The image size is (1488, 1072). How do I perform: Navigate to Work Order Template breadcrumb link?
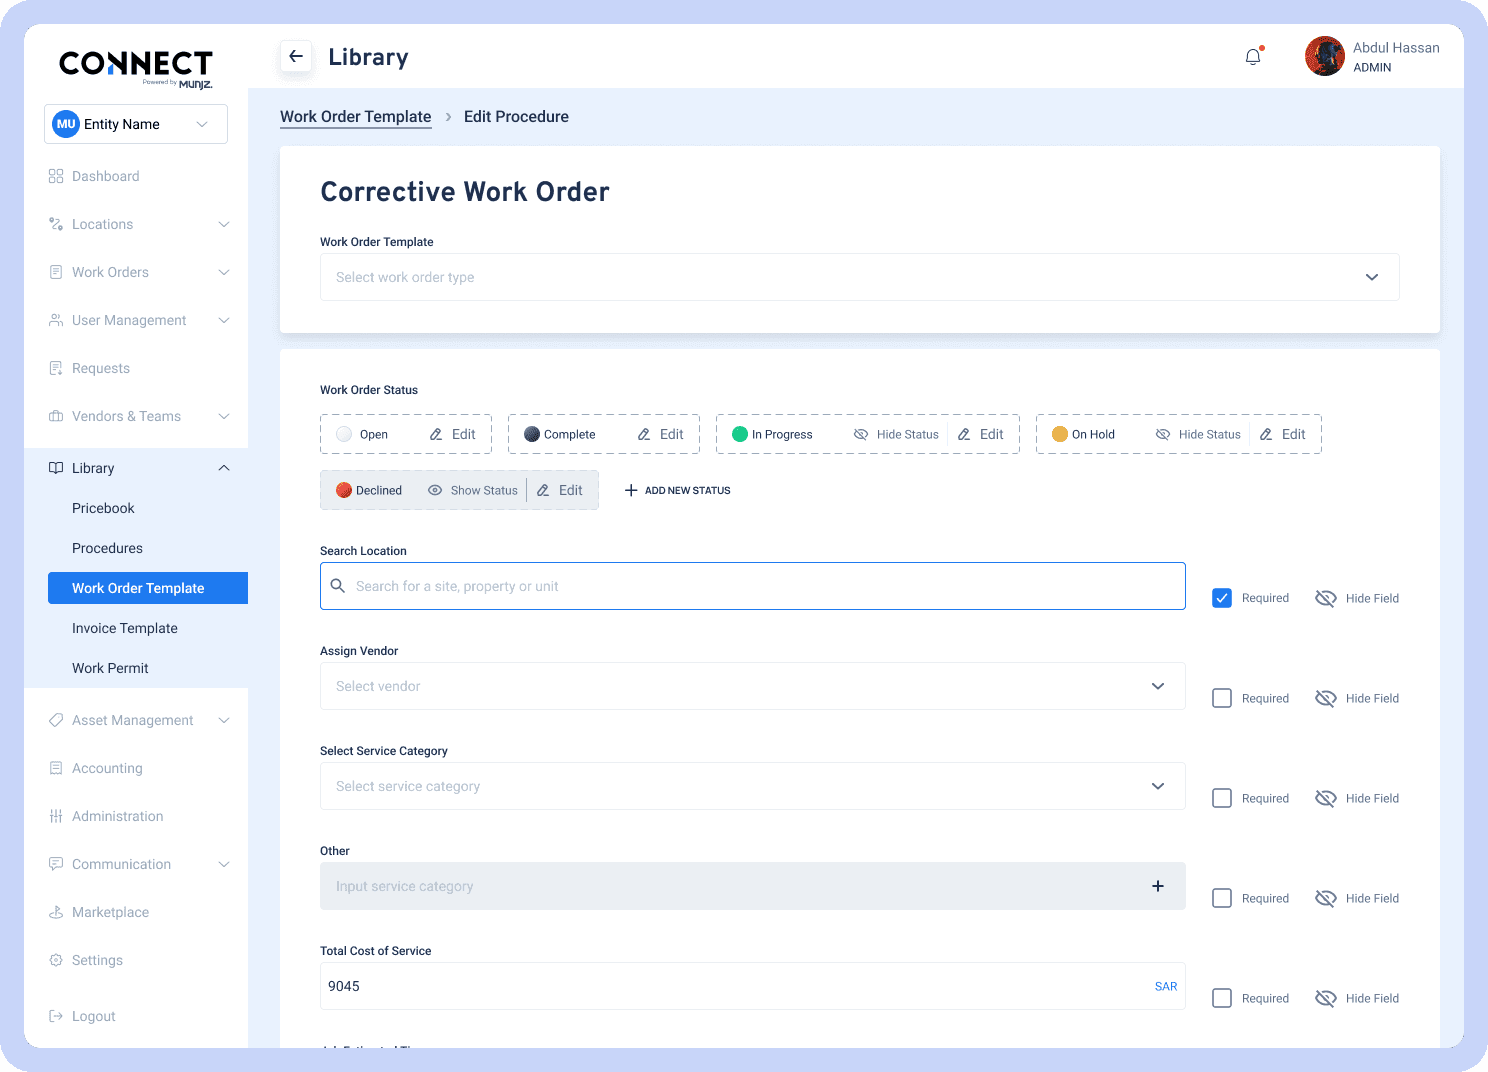355,117
